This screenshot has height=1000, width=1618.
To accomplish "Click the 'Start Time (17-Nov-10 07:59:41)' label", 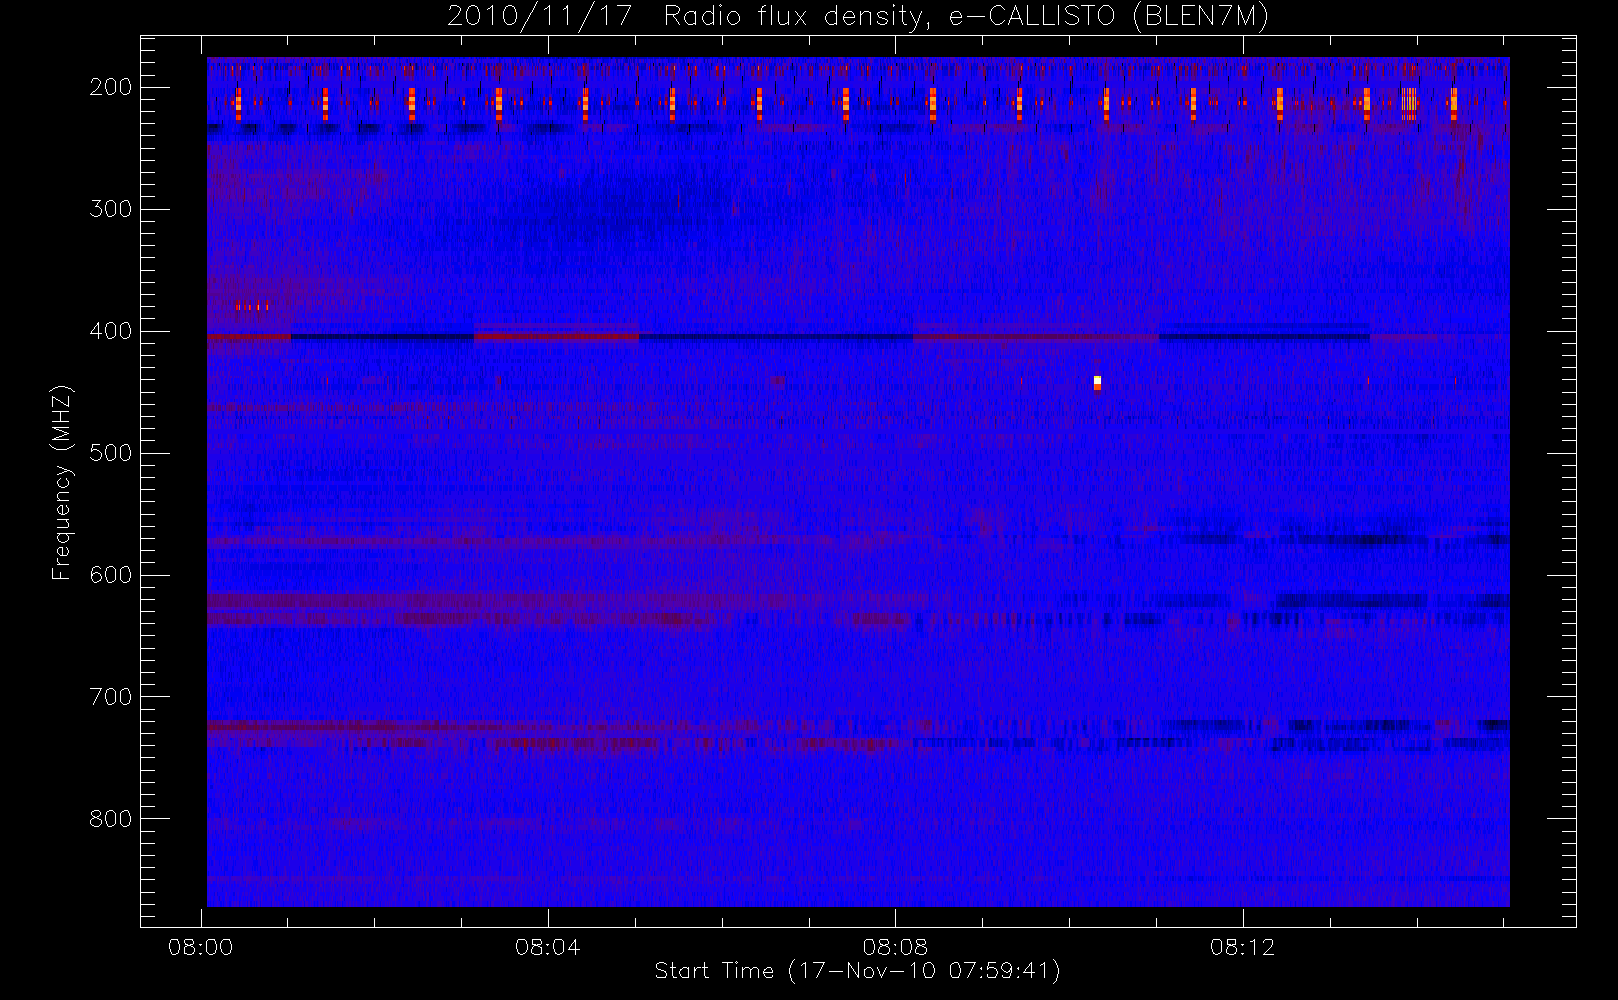I will click(857, 971).
